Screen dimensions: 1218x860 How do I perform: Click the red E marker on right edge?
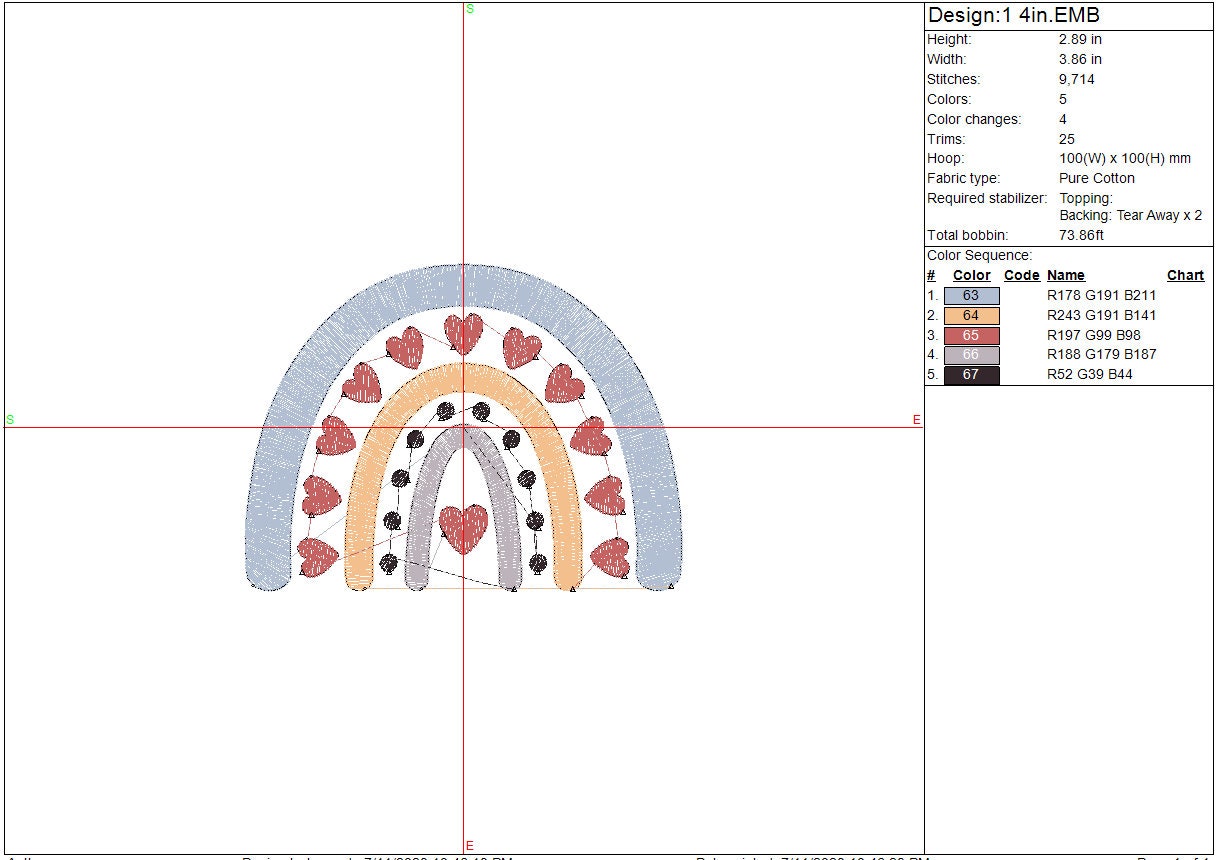916,420
